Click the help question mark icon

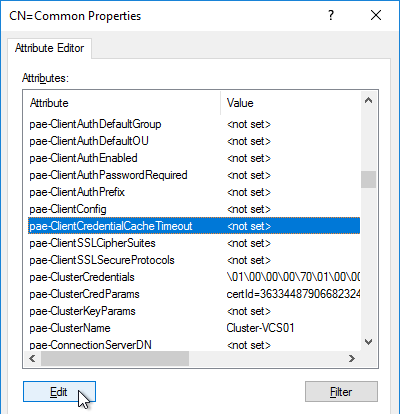coord(331,15)
